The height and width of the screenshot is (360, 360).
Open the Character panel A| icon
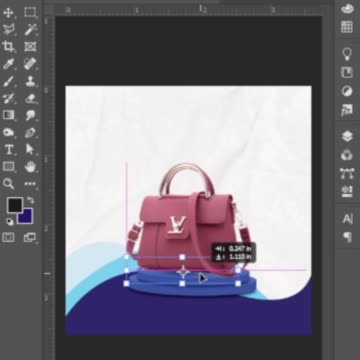[347, 219]
